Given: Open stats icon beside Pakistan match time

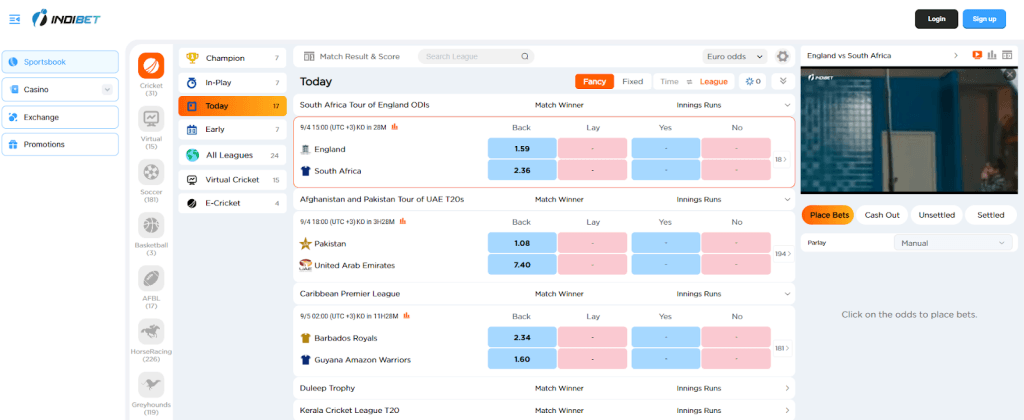Looking at the screenshot, I should click(402, 221).
